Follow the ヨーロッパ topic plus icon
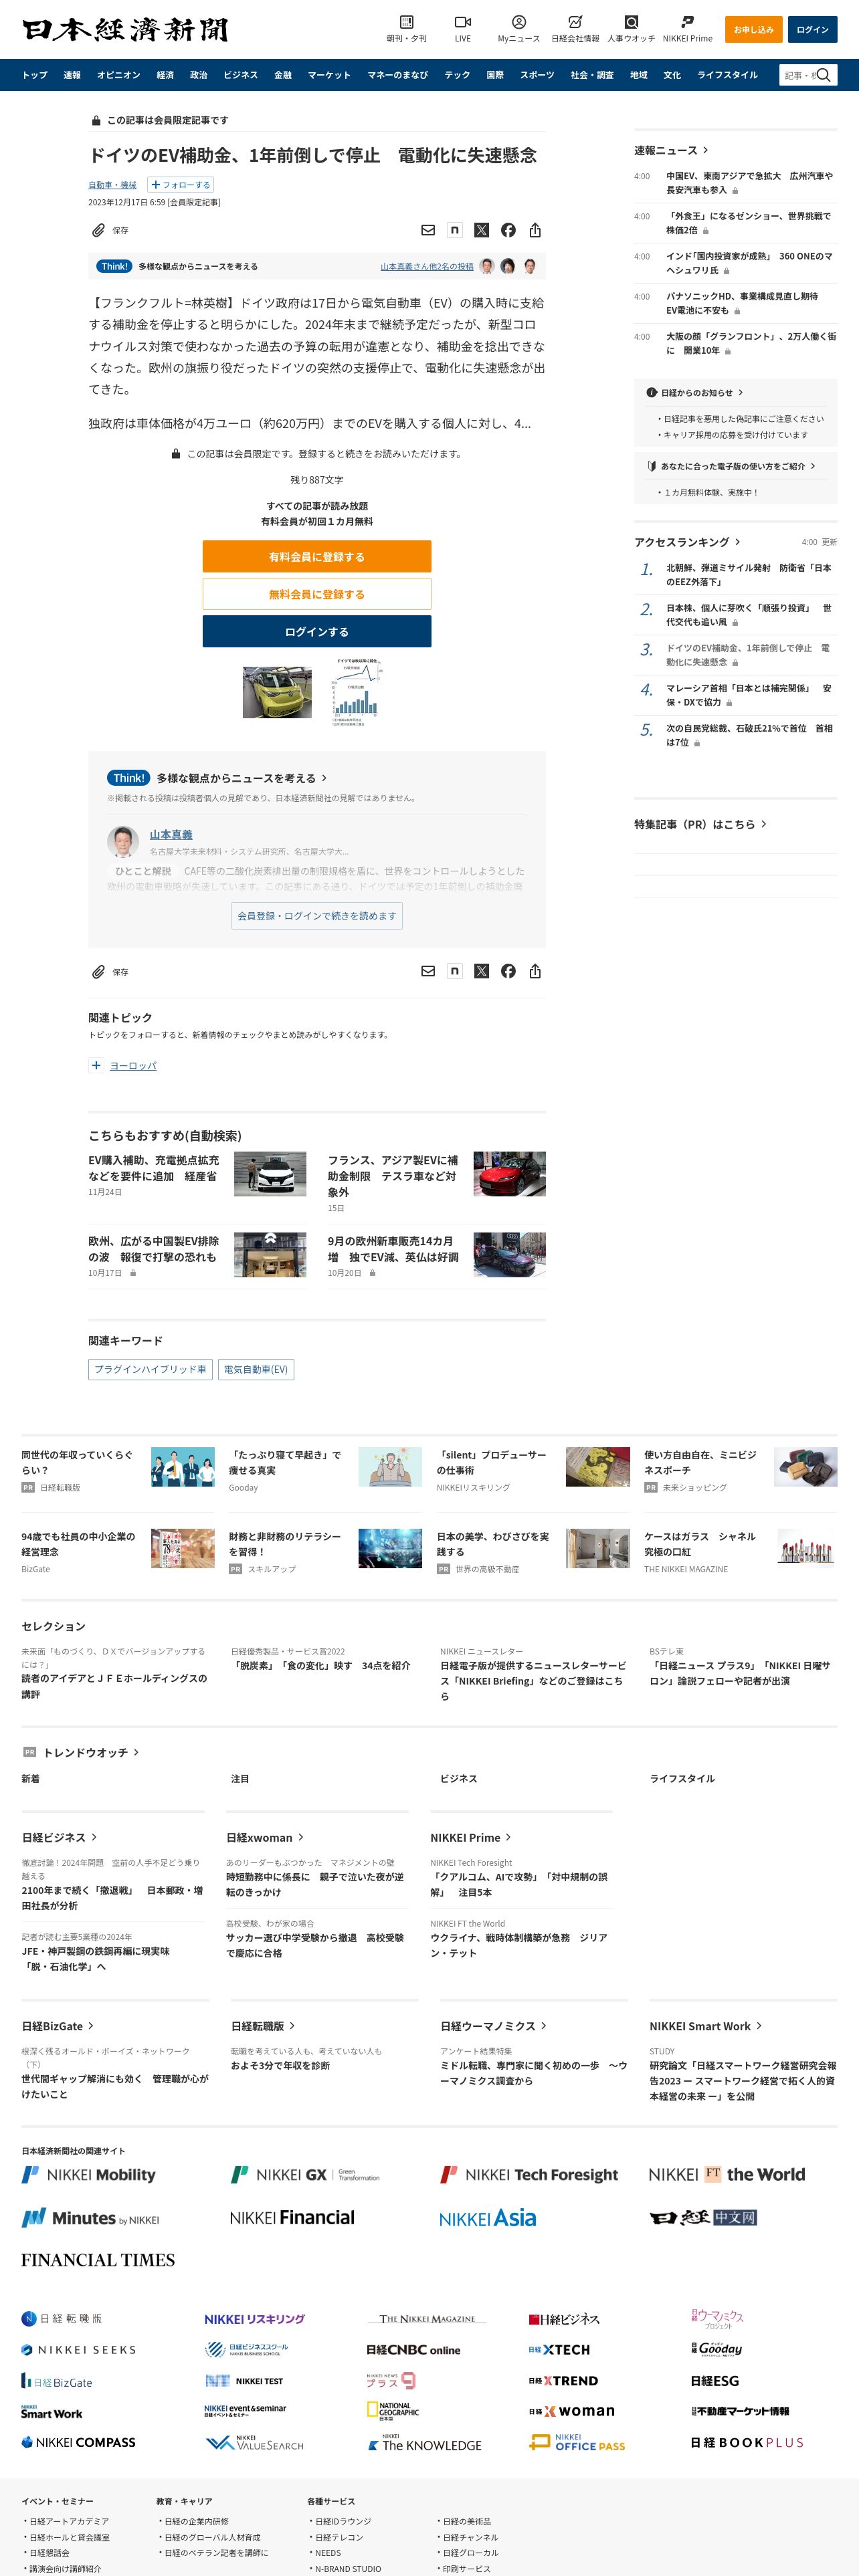 (x=96, y=1065)
